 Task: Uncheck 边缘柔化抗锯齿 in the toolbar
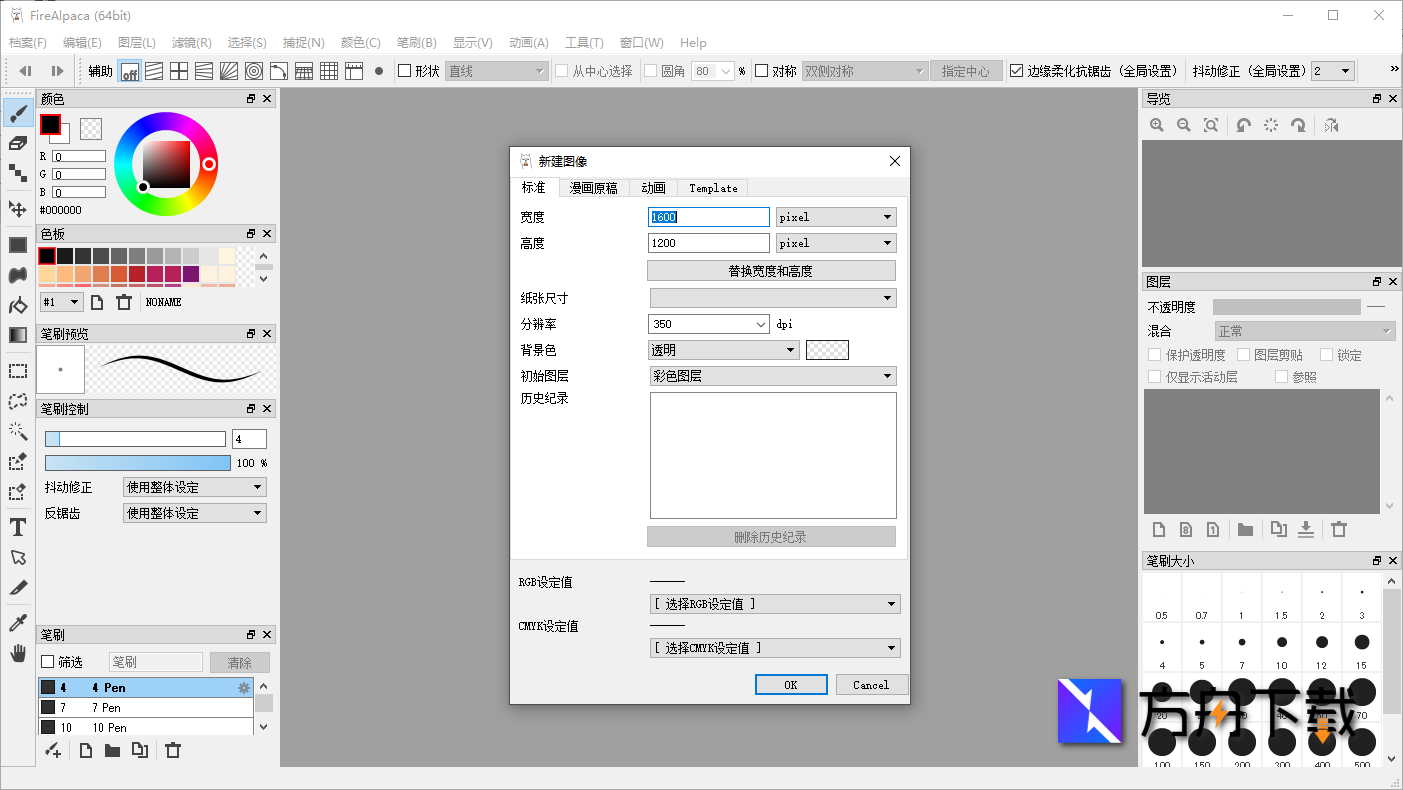pyautogui.click(x=1017, y=70)
